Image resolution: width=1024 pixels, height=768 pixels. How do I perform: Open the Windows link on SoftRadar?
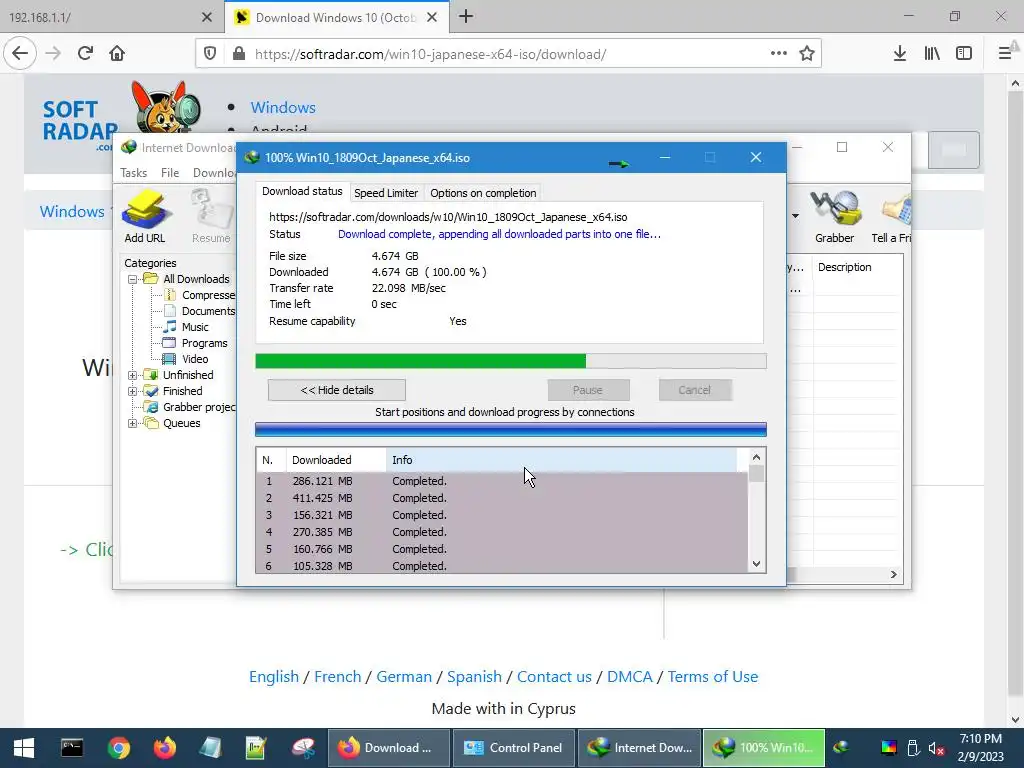(283, 108)
